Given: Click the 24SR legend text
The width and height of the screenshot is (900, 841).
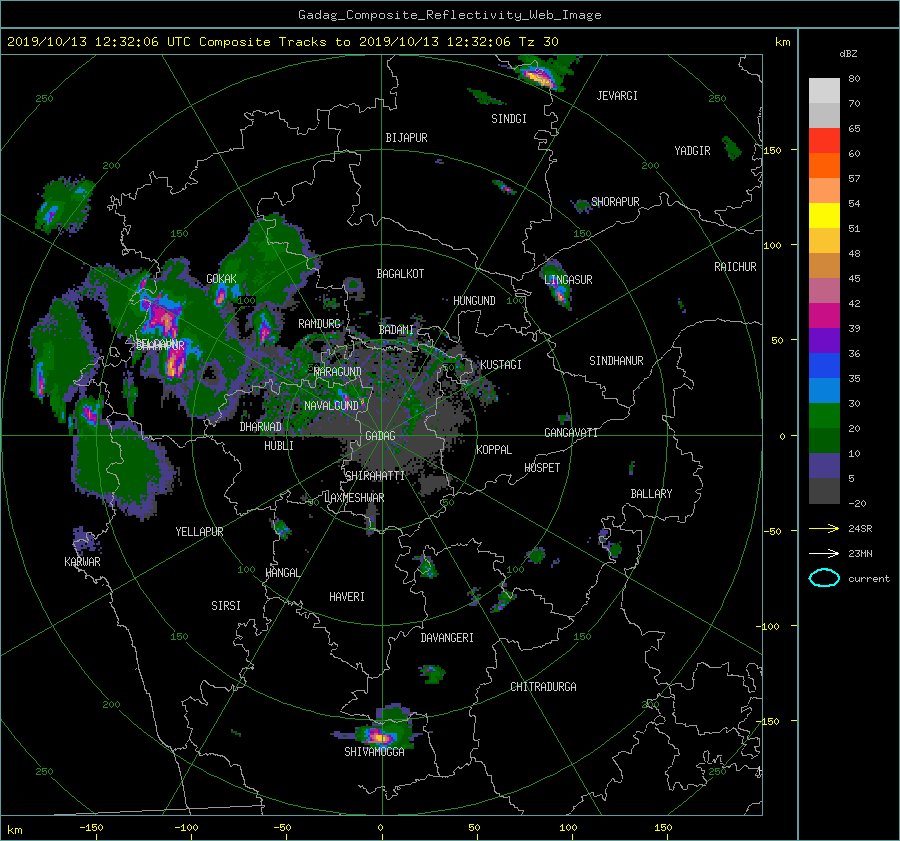Looking at the screenshot, I should click(860, 528).
